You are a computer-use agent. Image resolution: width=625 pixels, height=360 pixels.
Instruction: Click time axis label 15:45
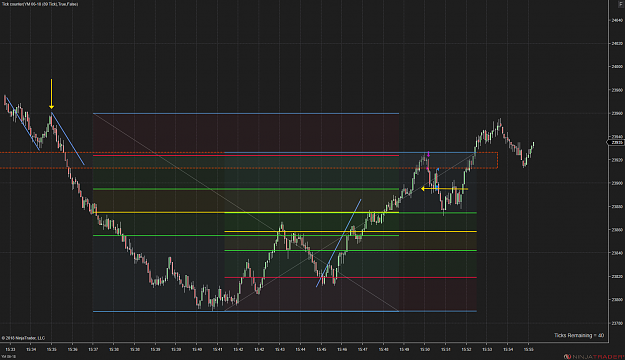321,350
